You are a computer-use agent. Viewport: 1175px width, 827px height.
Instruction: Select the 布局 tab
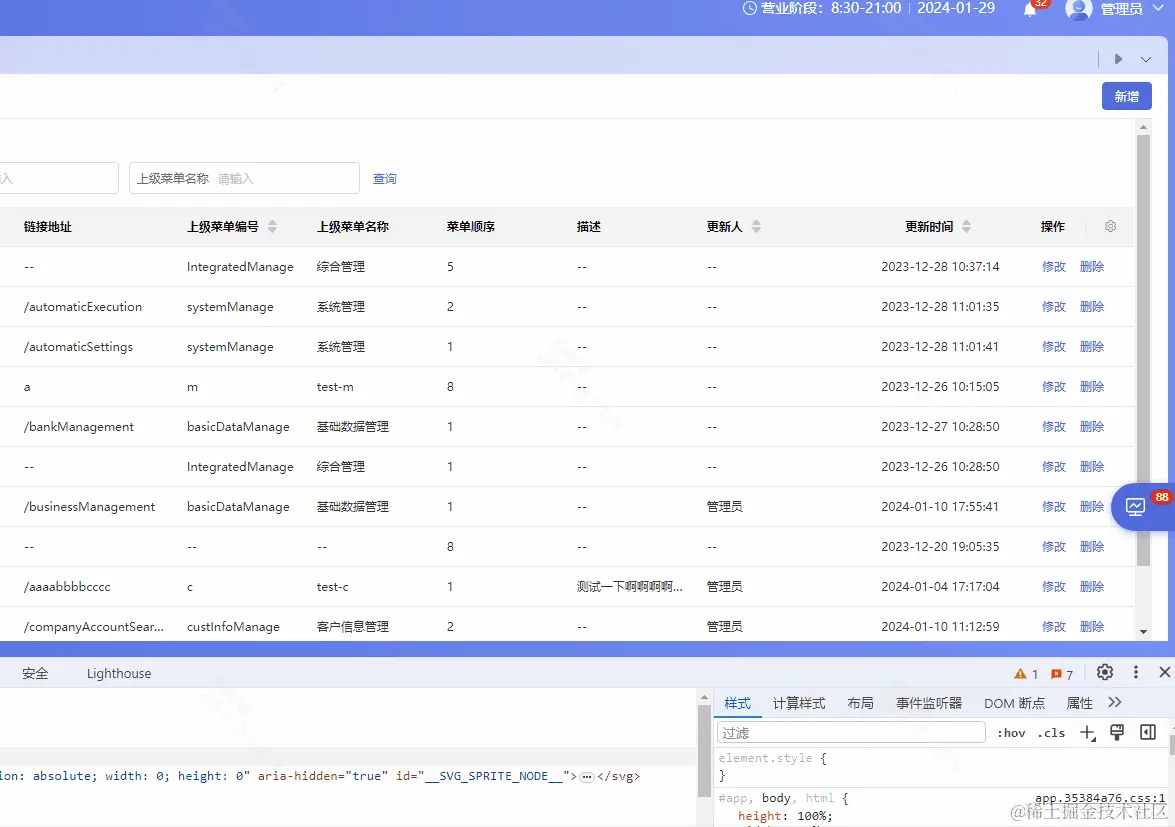860,703
